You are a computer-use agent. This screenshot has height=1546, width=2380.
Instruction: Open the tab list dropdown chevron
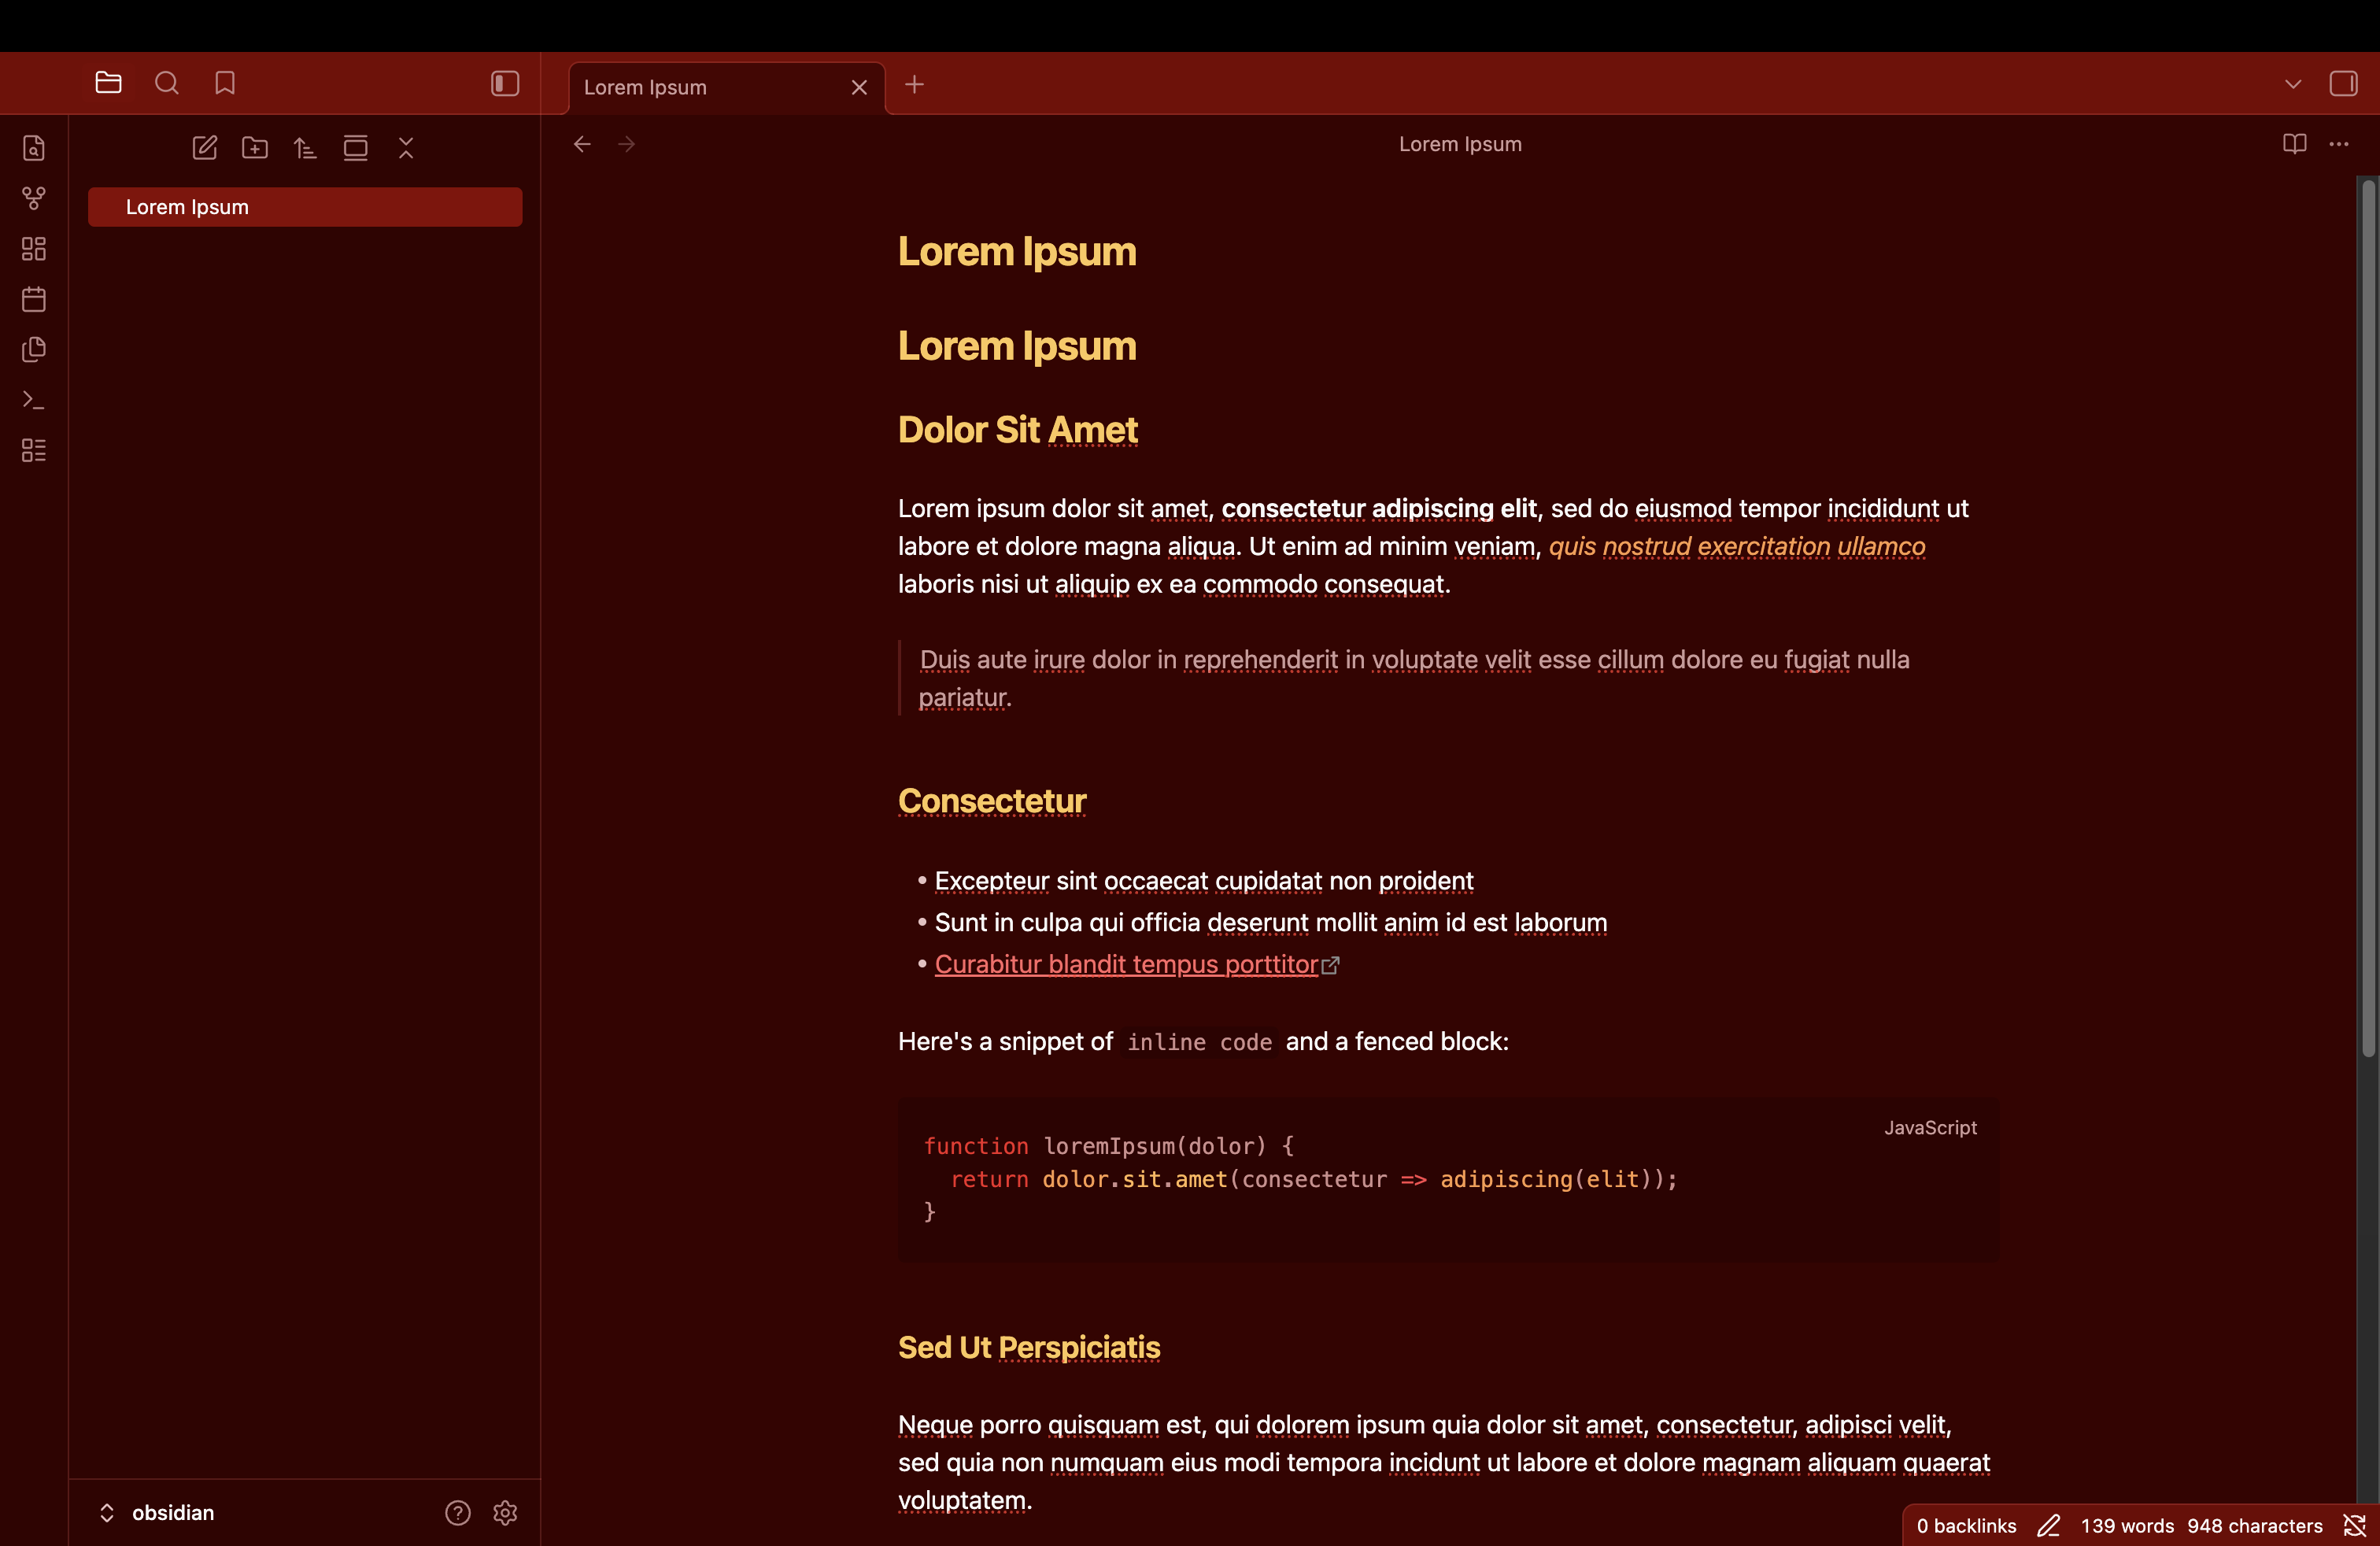[x=2293, y=85]
